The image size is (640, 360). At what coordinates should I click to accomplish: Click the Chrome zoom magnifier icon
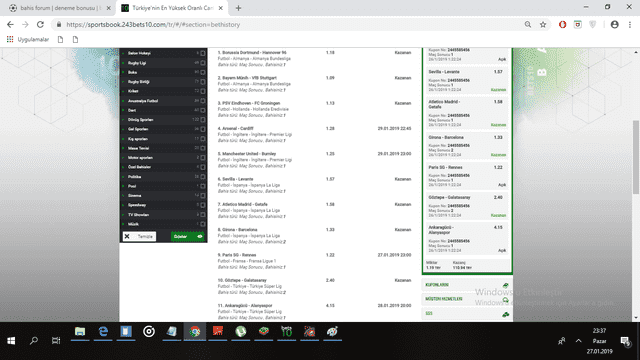tap(528, 24)
